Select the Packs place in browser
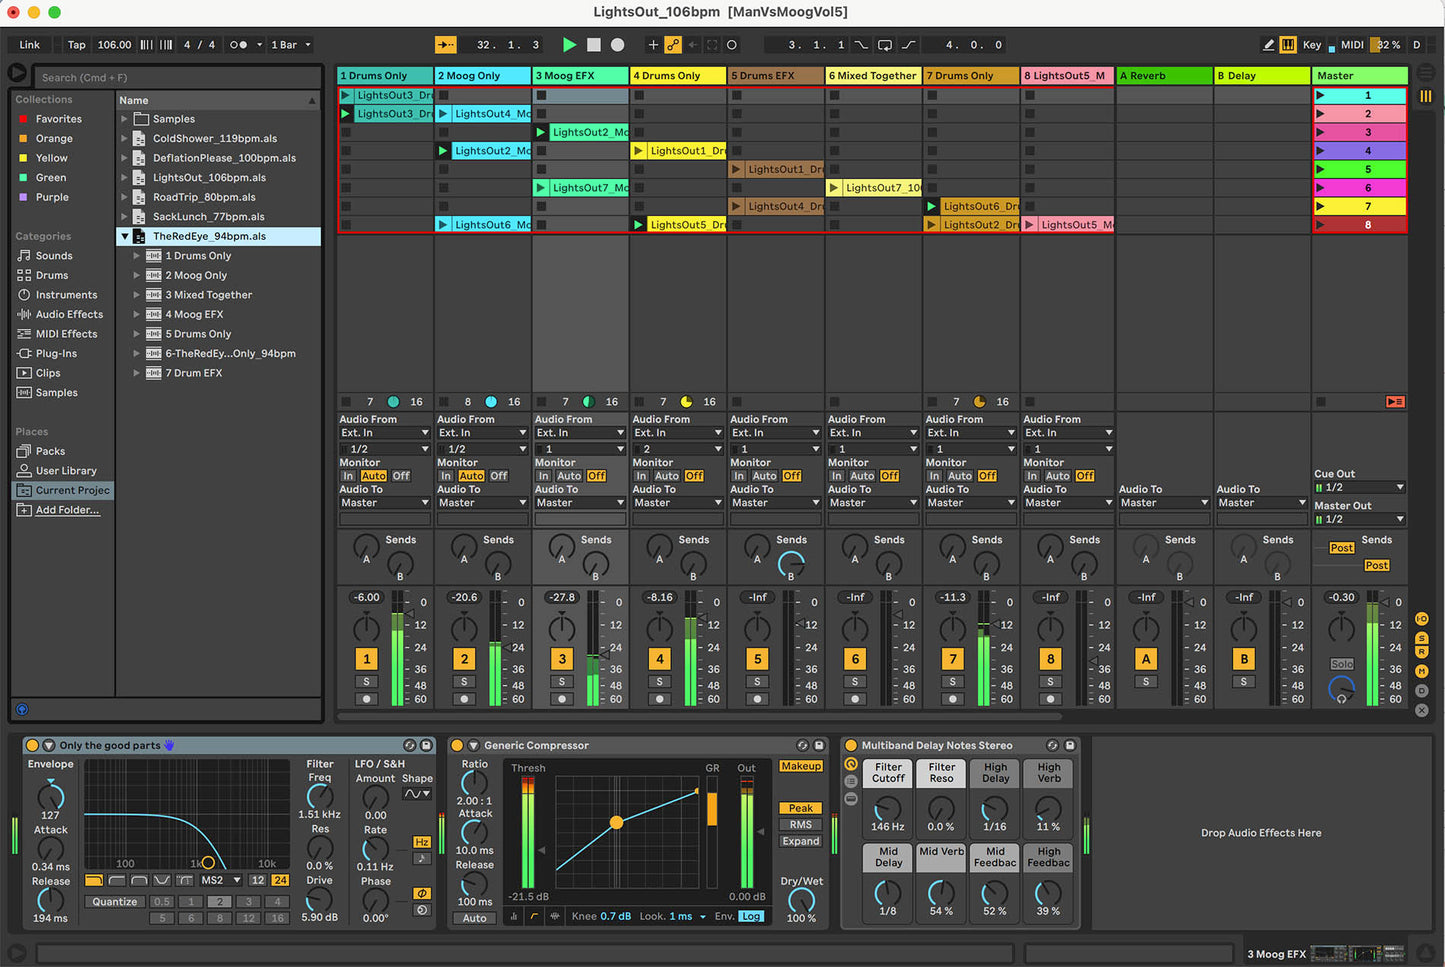 (50, 451)
